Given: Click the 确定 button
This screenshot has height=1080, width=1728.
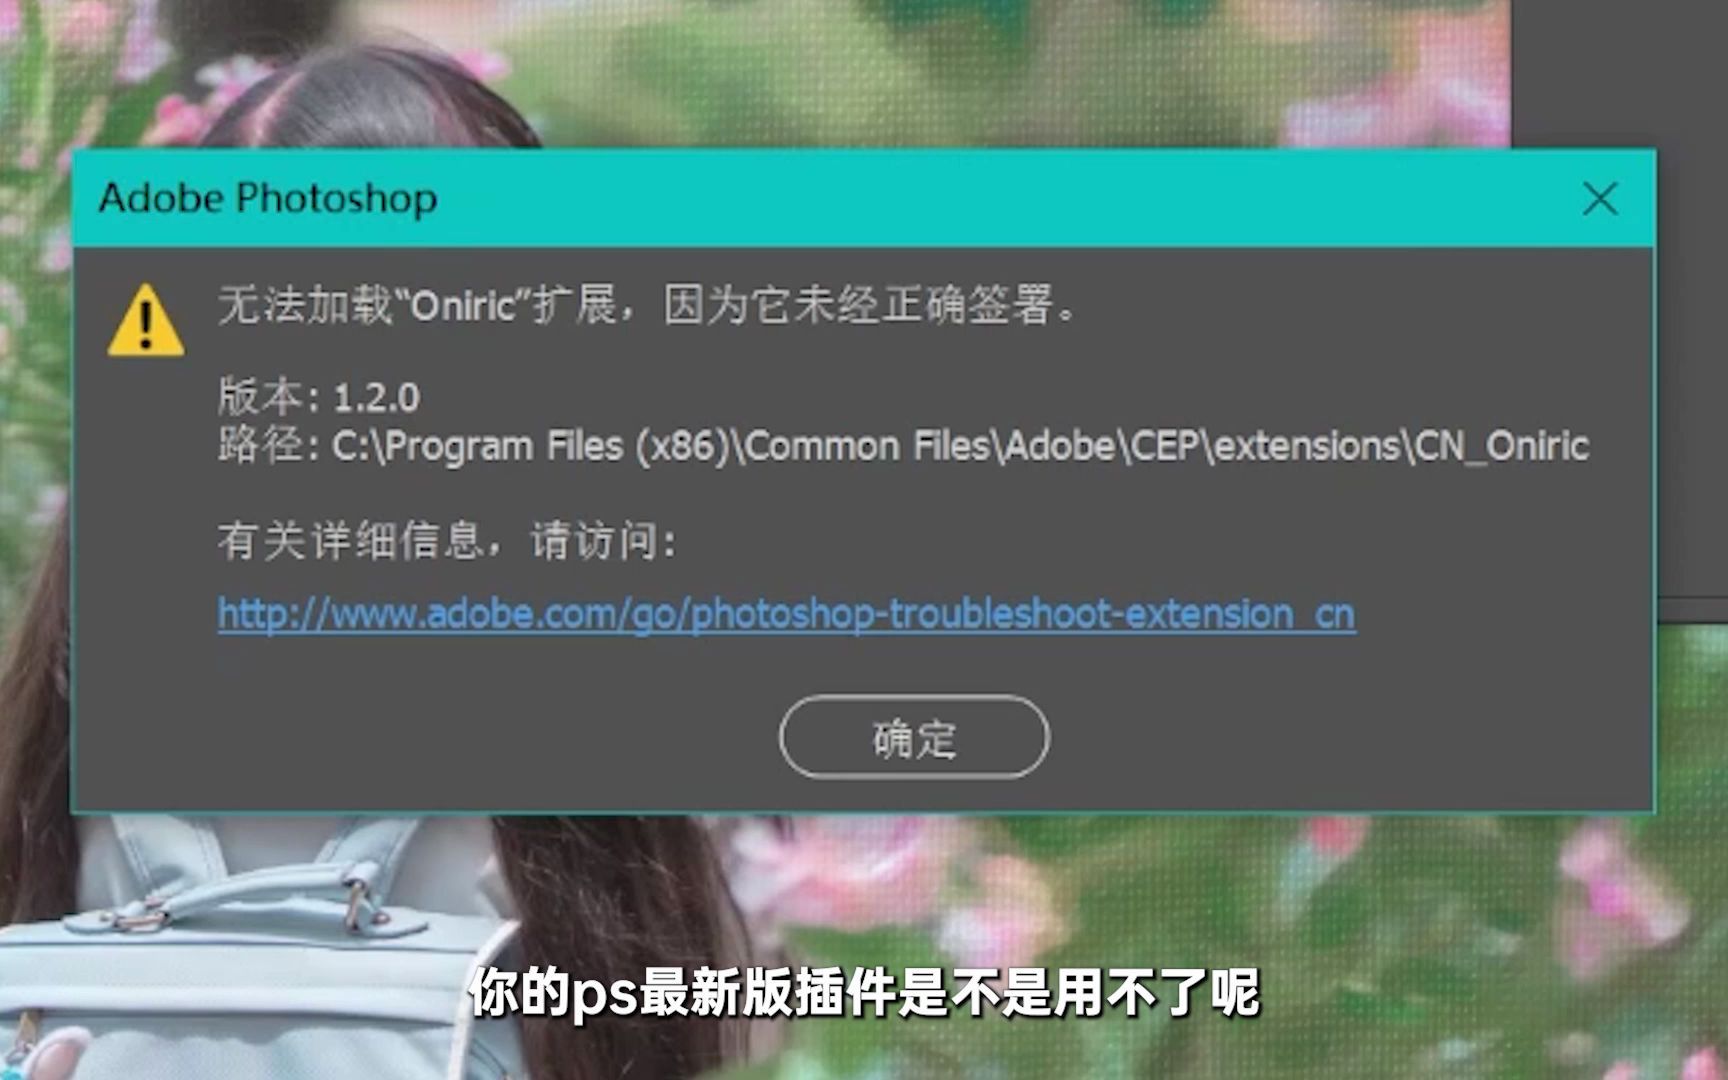Looking at the screenshot, I should (x=914, y=737).
